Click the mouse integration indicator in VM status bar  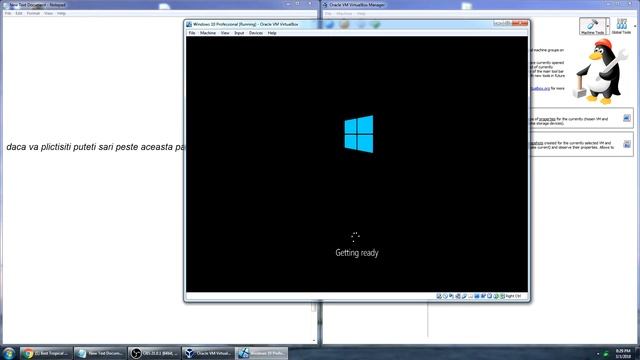(x=496, y=296)
